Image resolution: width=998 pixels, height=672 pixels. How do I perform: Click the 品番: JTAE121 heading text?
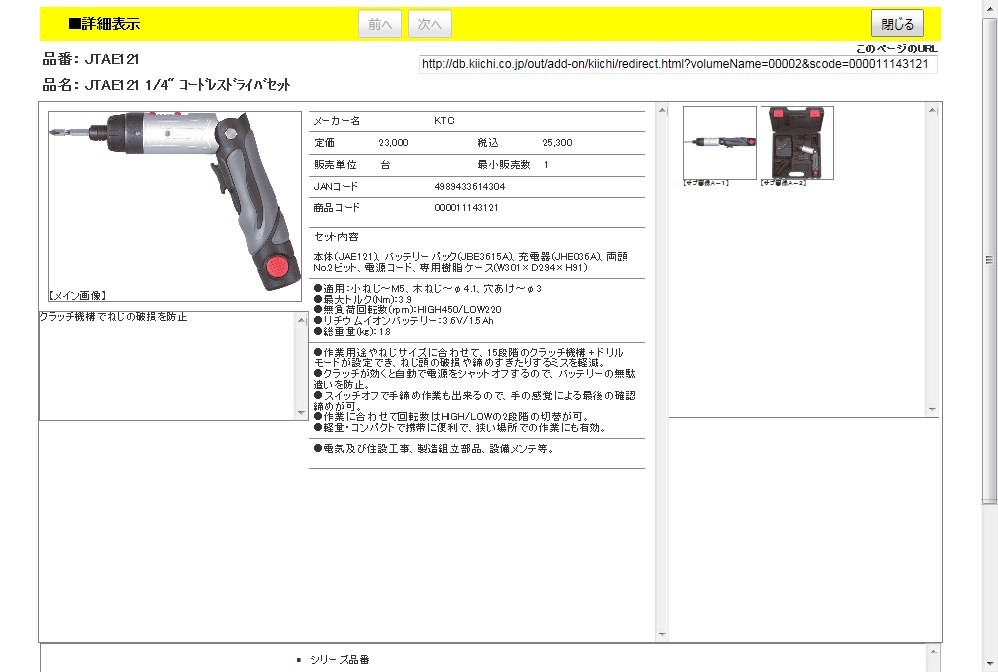tap(90, 59)
